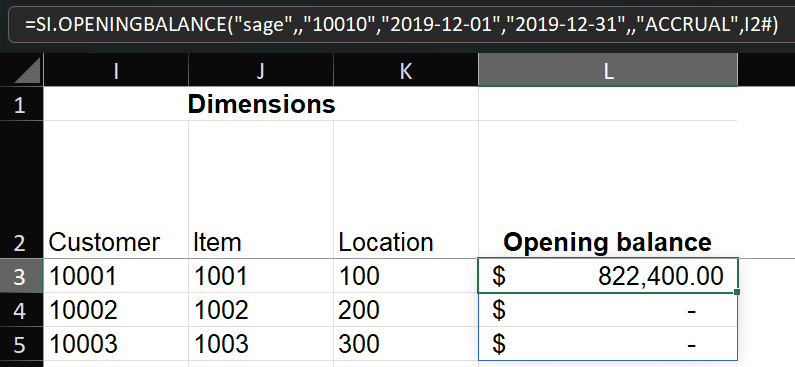This screenshot has height=367, width=795.
Task: Select row 4 header
Action: (x=21, y=310)
